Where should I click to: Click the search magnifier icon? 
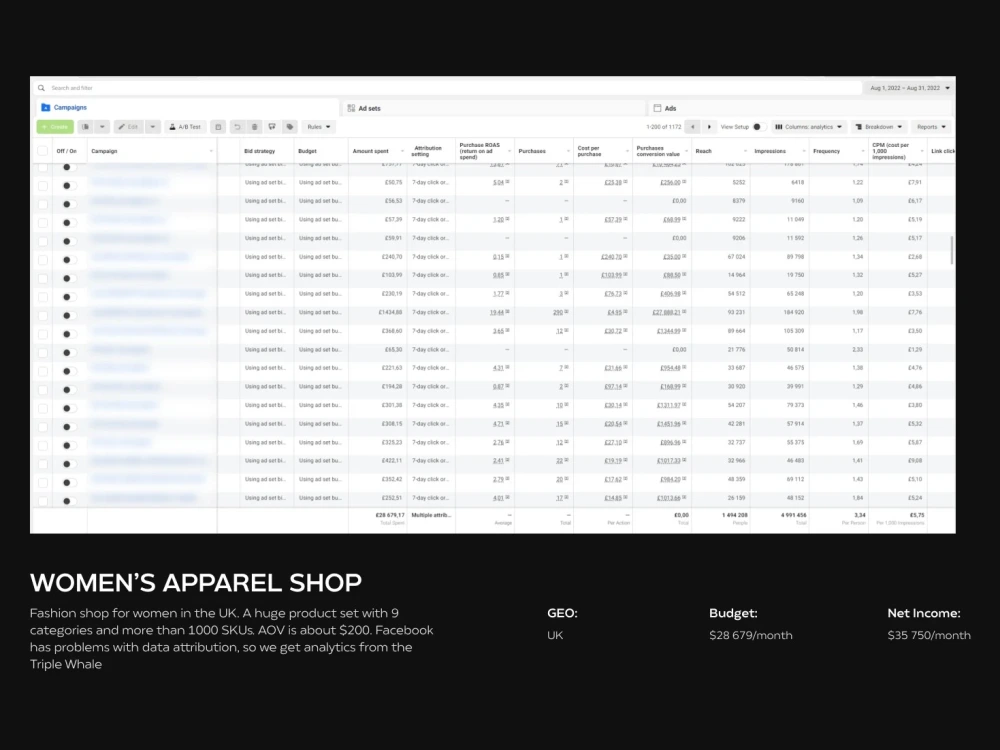[x=41, y=88]
